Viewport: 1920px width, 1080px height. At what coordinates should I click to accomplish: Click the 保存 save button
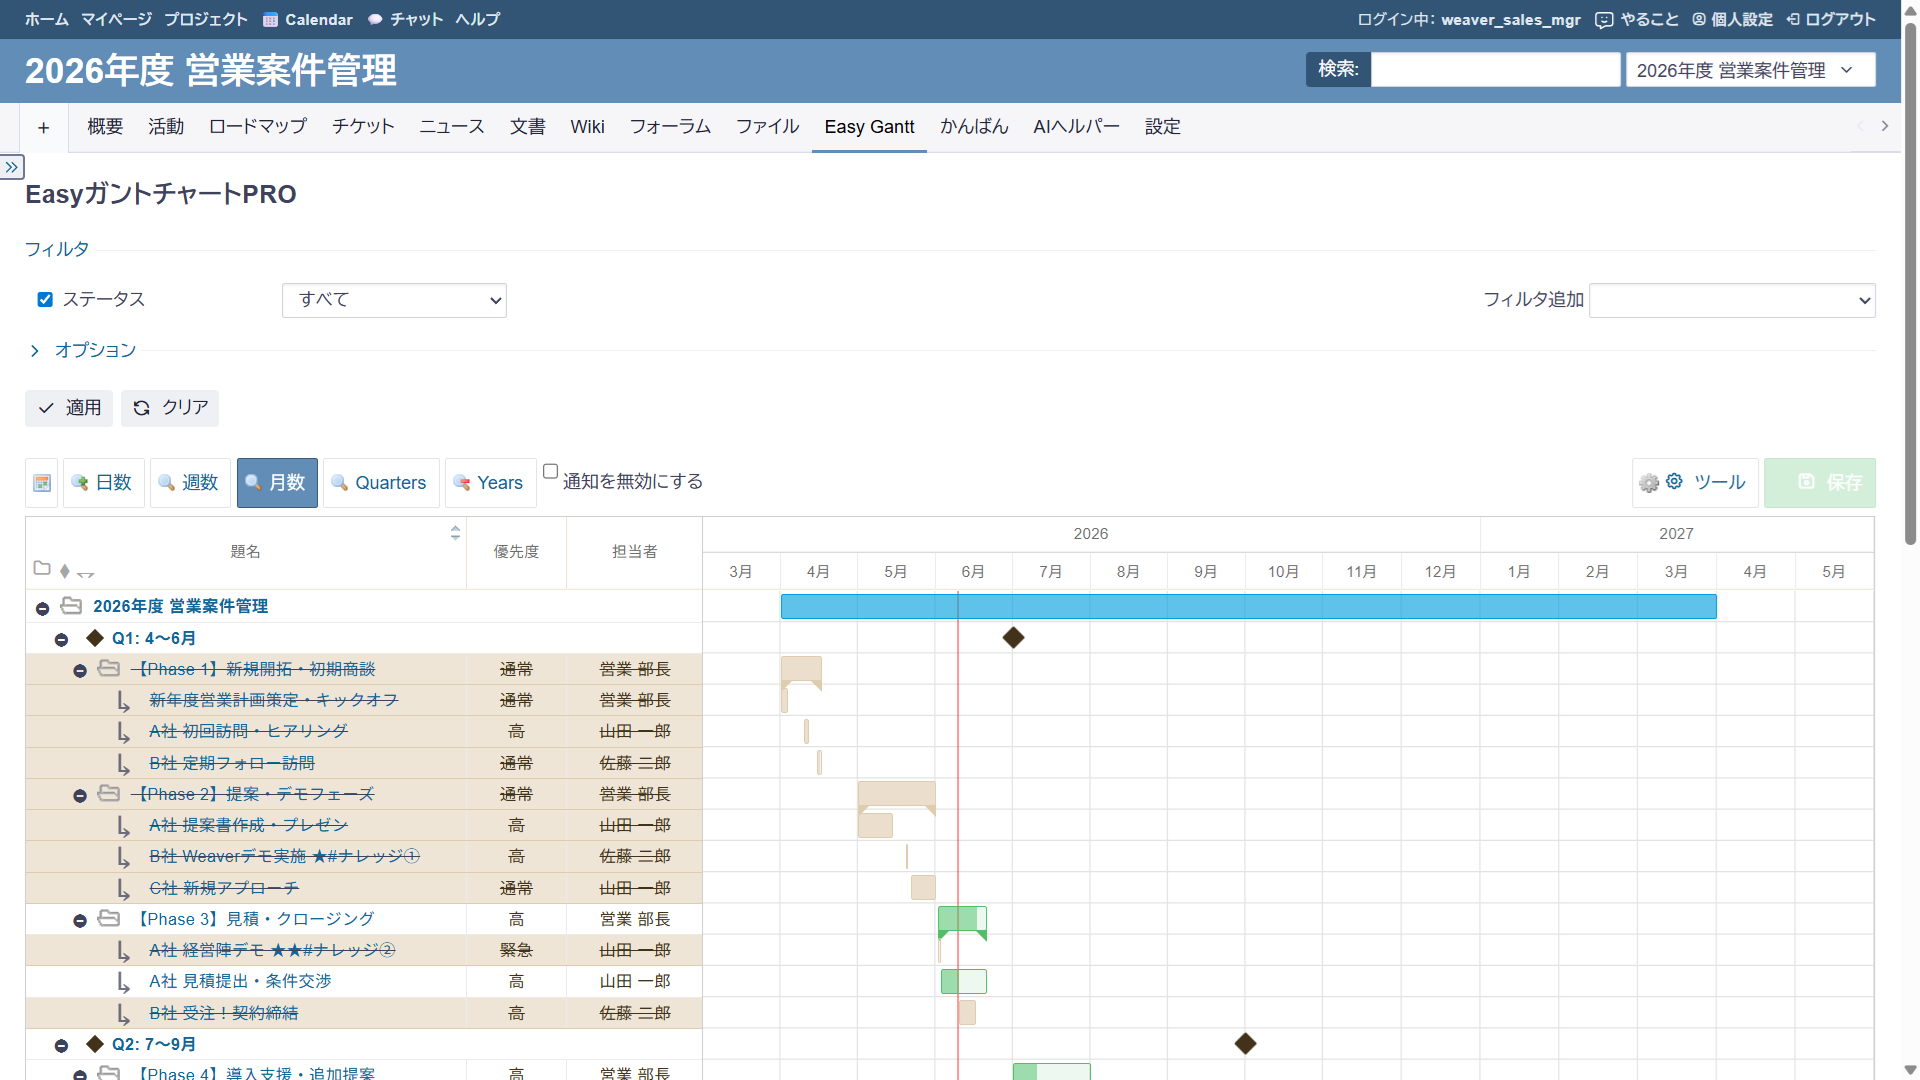(x=1820, y=483)
